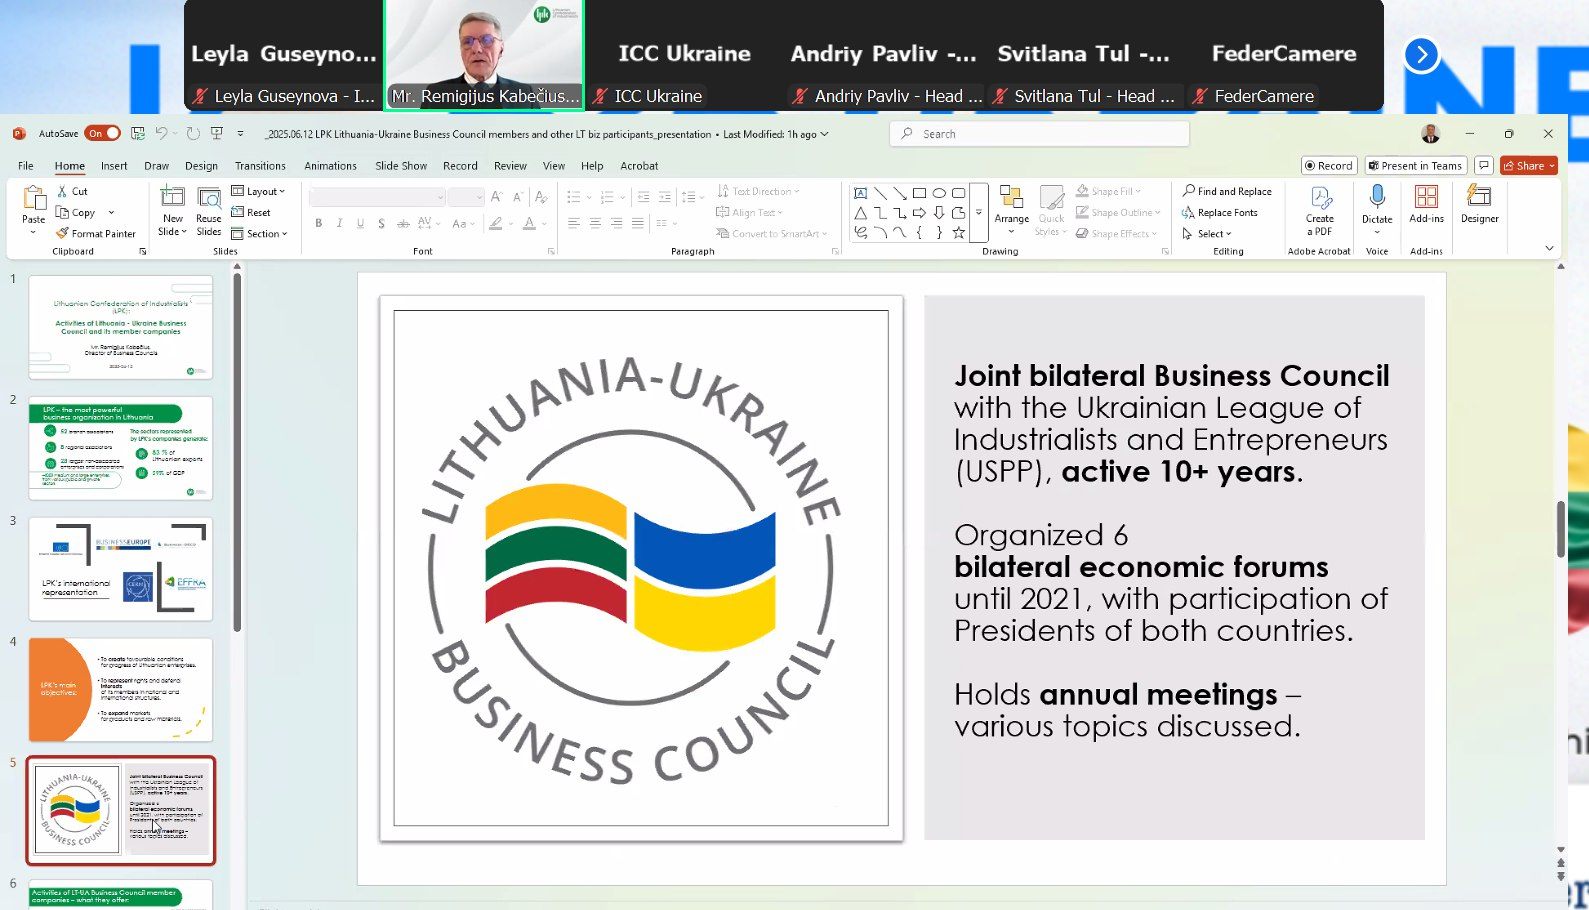
Task: Add a New Slide
Action: pyautogui.click(x=173, y=211)
